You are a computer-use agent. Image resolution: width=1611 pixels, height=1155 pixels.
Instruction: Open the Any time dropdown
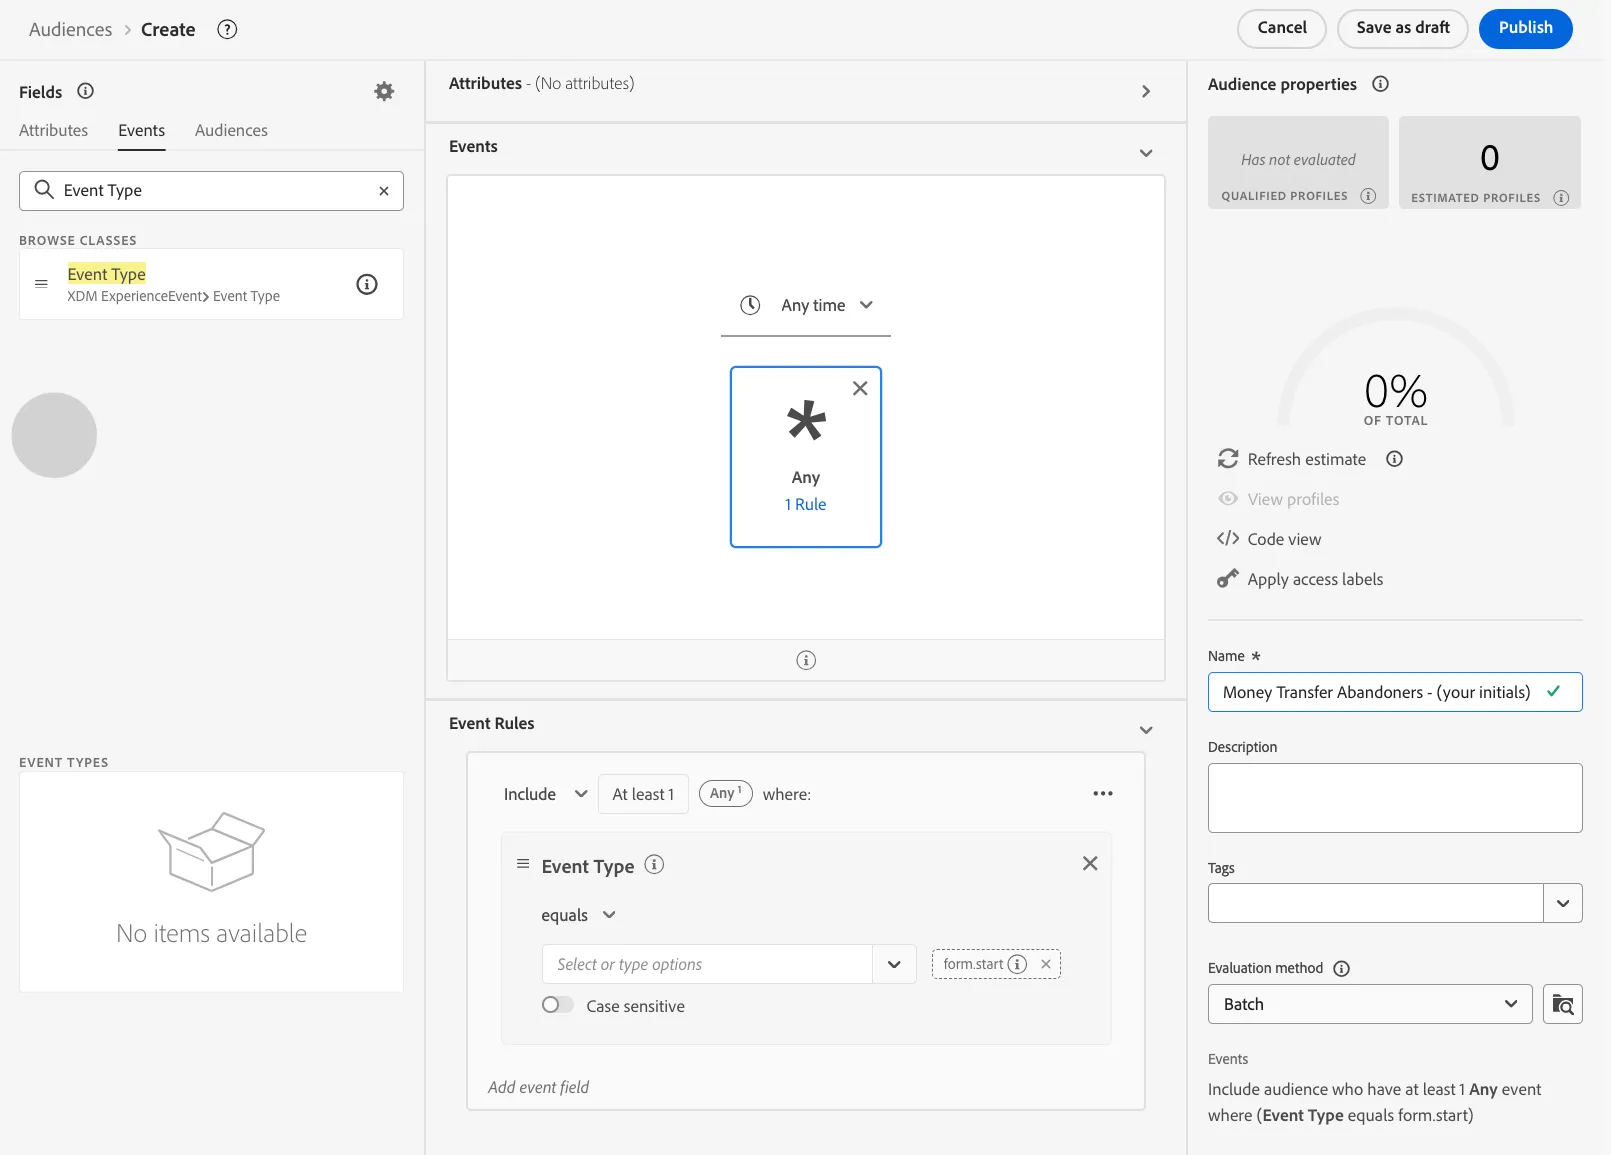click(x=806, y=305)
